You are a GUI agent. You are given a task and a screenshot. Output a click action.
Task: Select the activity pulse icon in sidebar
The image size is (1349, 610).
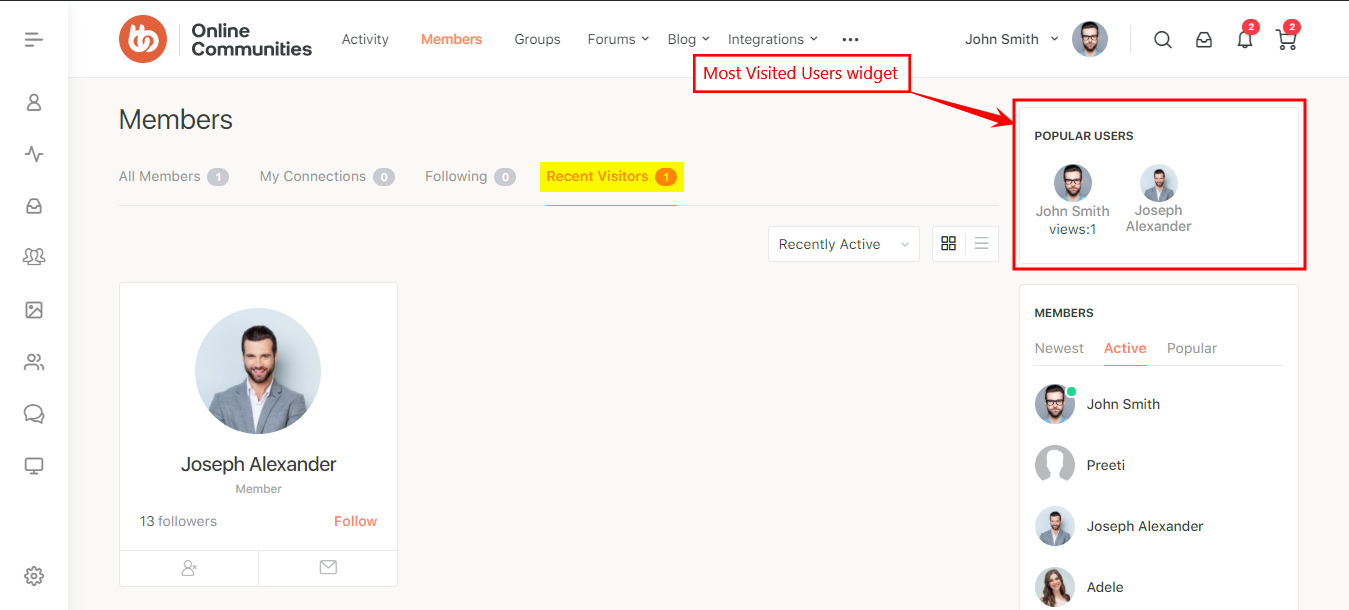pos(33,154)
